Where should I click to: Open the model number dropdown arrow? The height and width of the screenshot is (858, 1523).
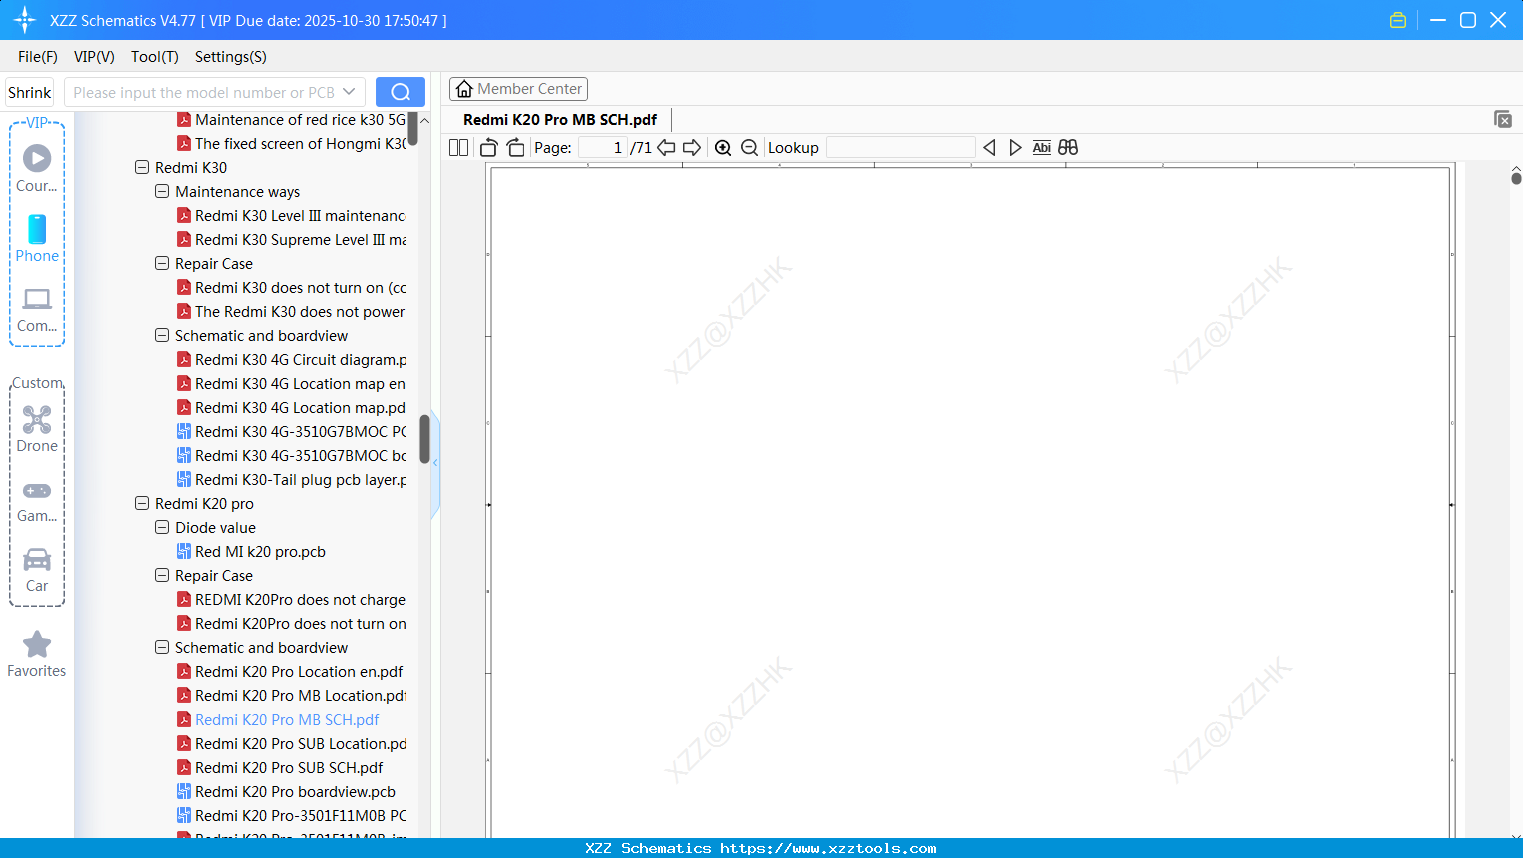pyautogui.click(x=349, y=92)
